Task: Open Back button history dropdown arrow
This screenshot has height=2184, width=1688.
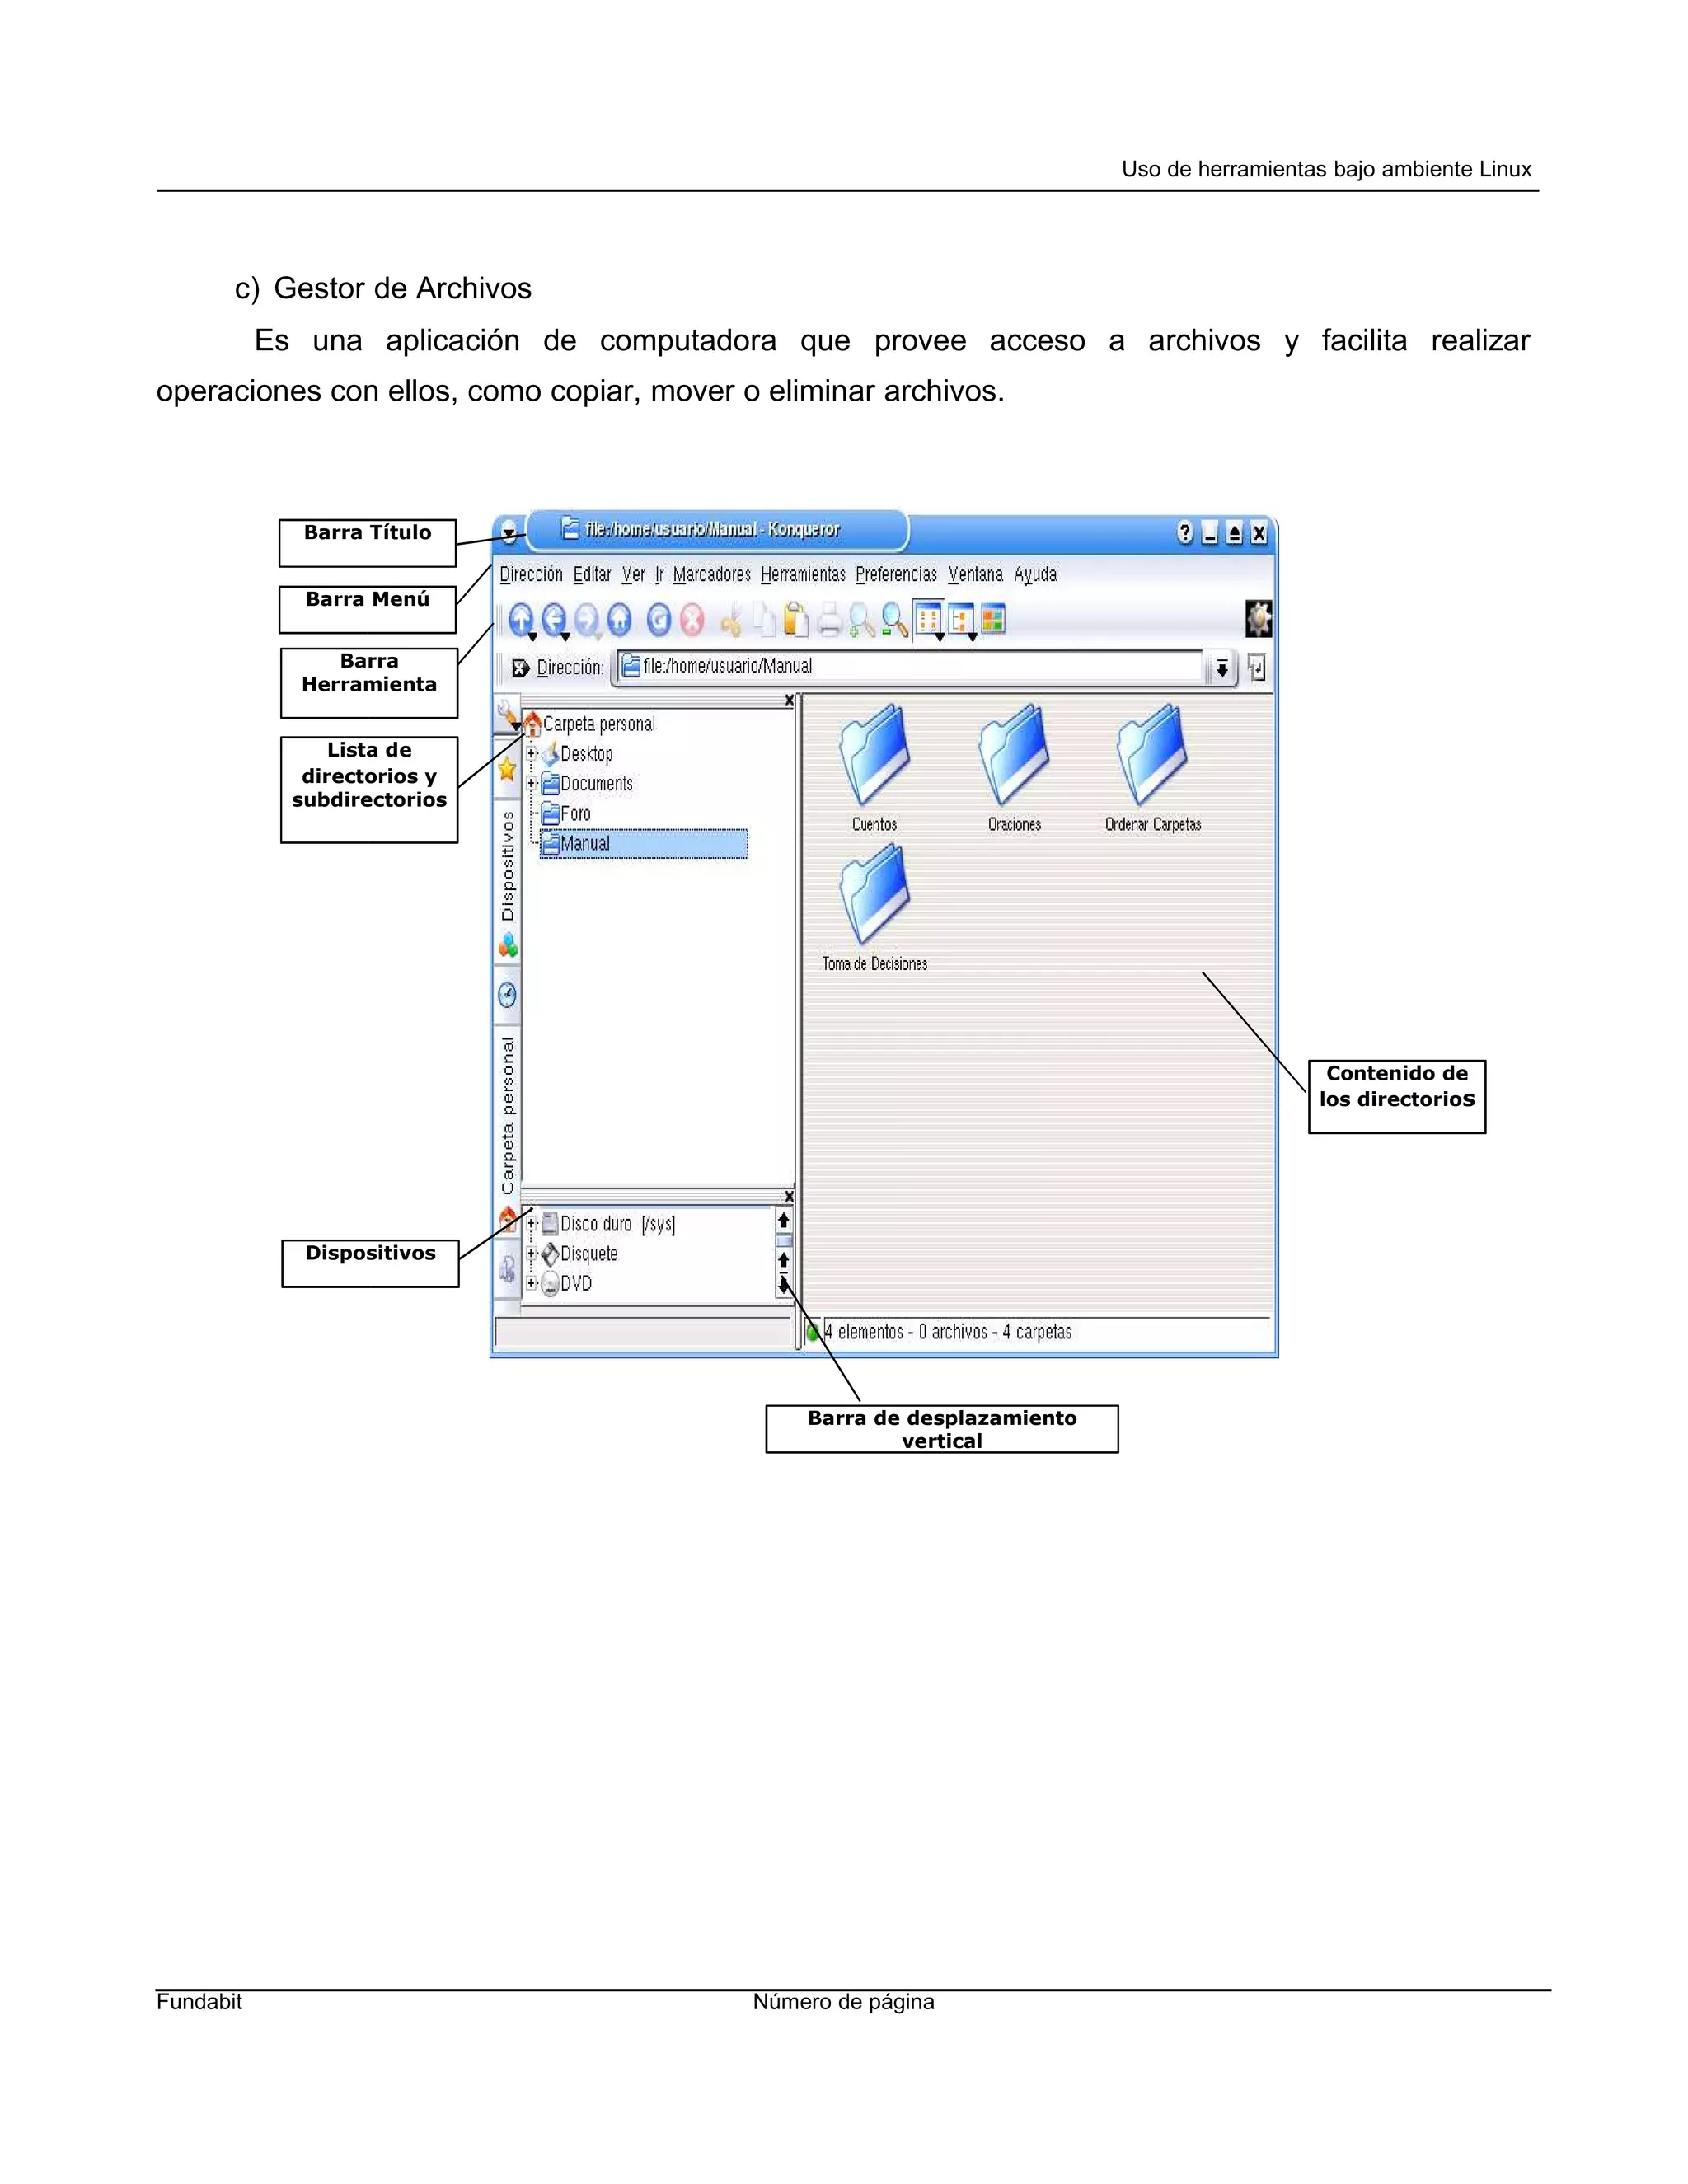Action: tap(566, 637)
